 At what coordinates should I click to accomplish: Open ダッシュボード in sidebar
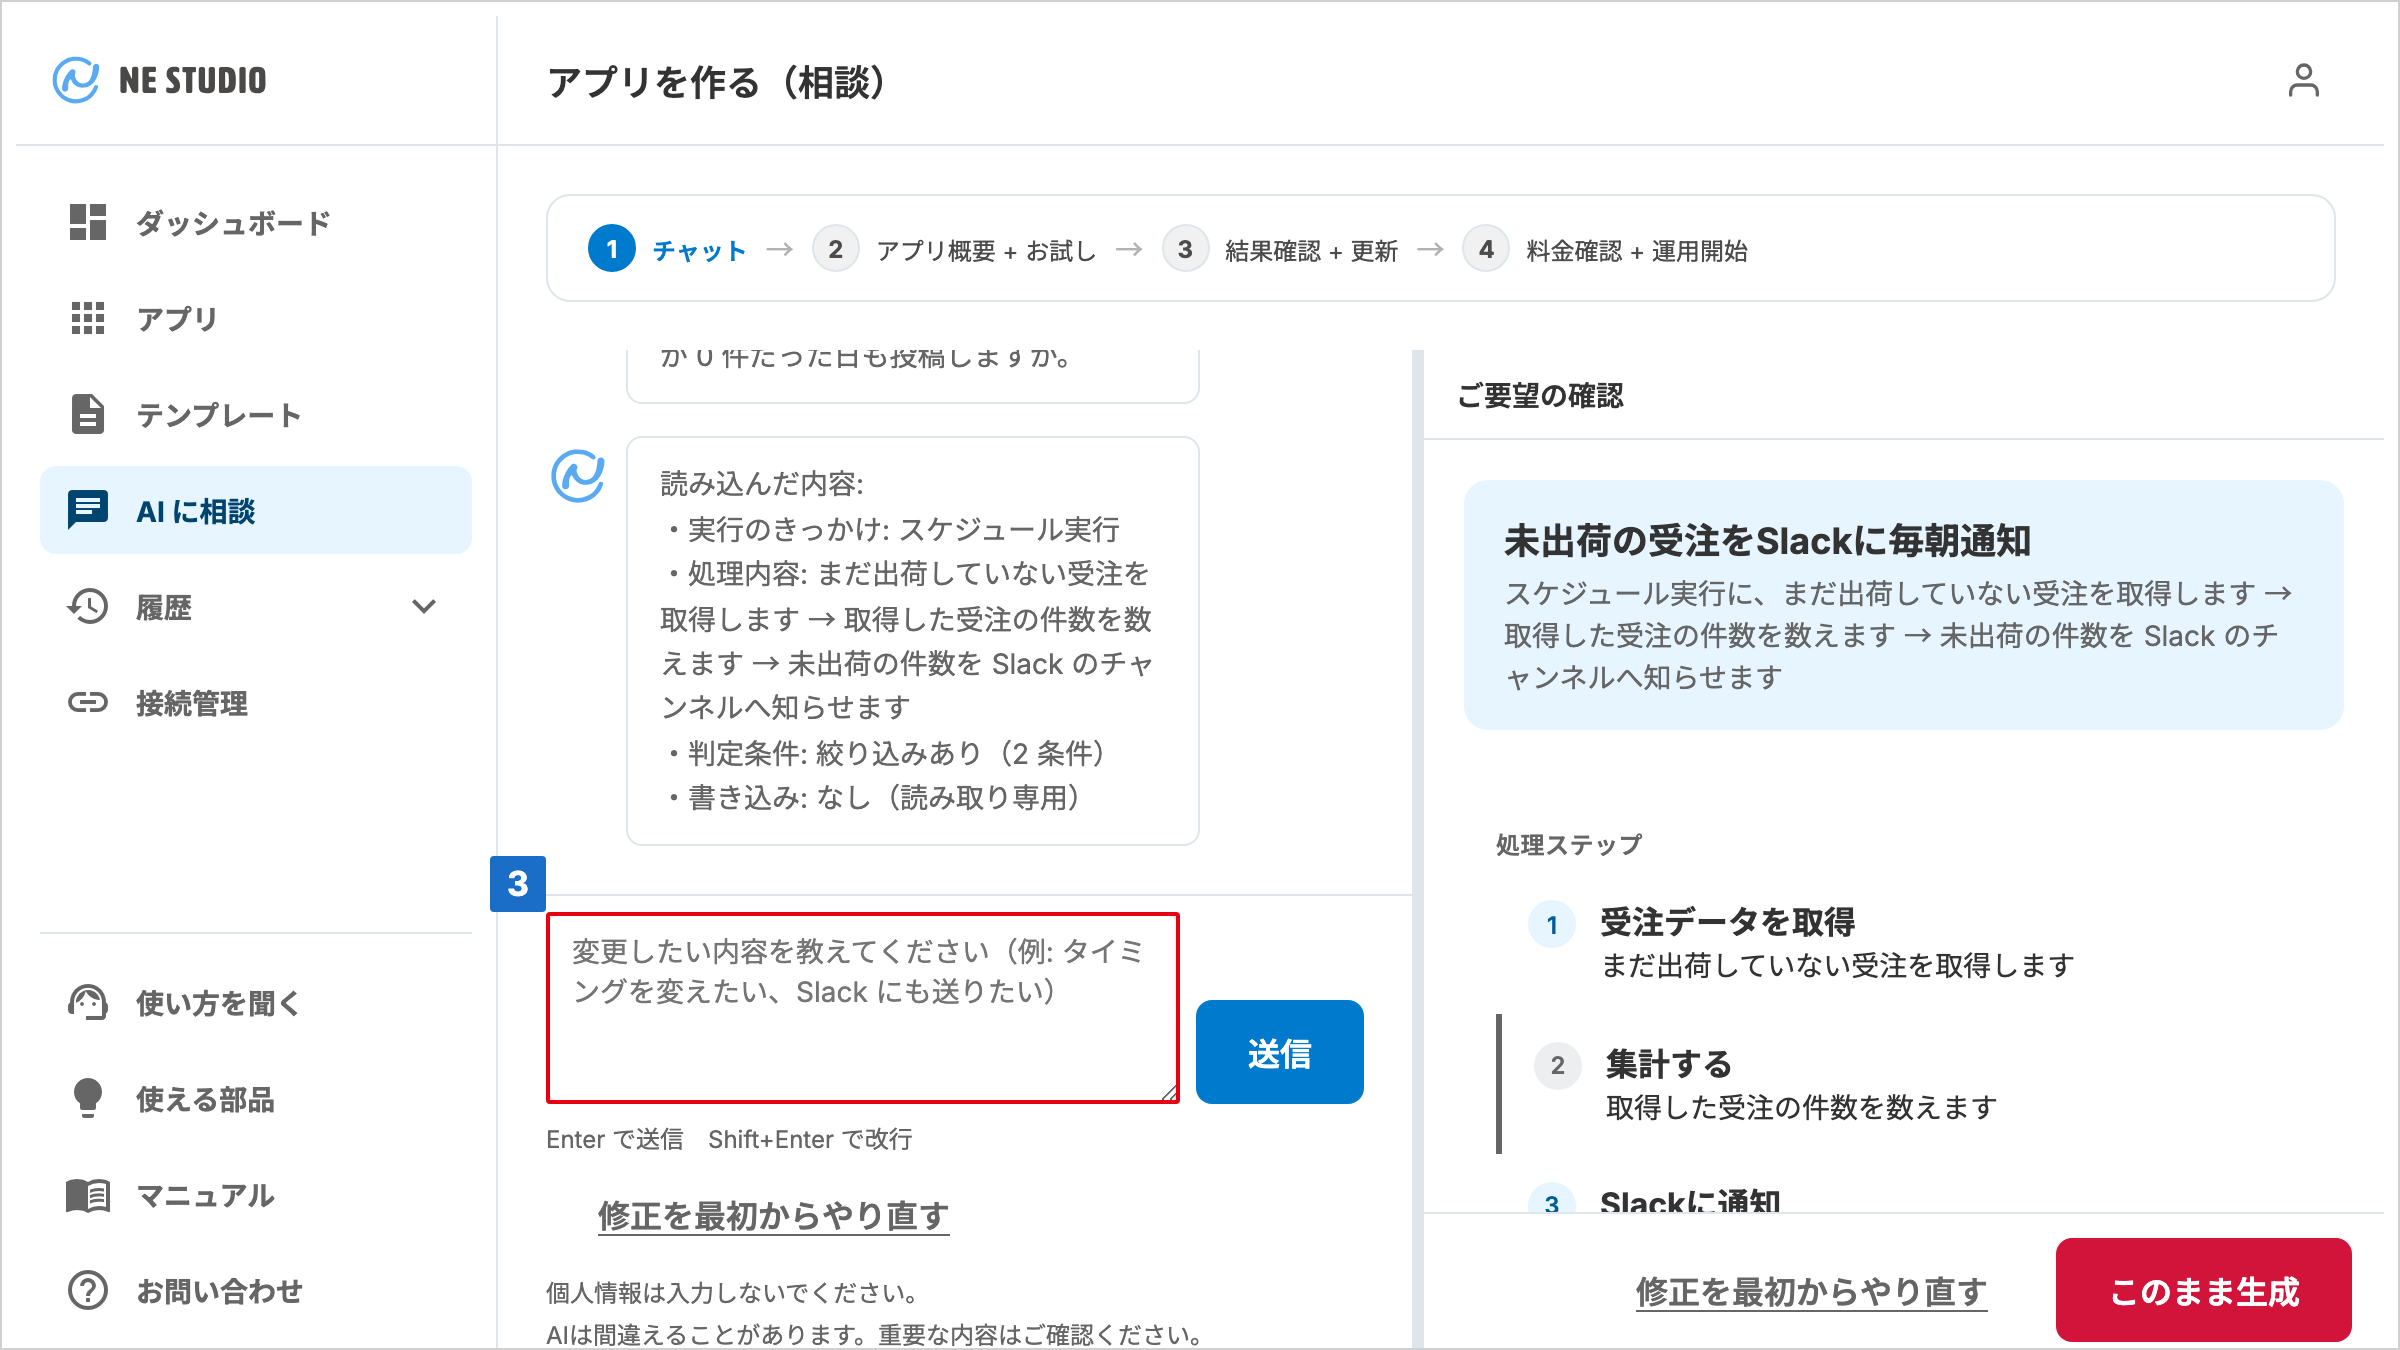256,222
